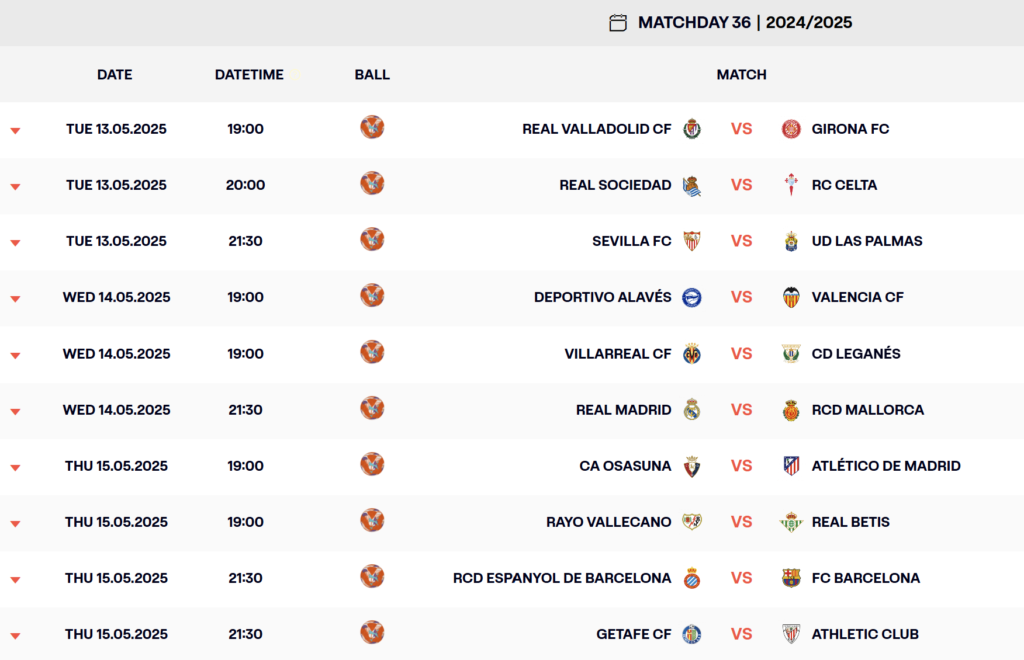1024x660 pixels.
Task: Open the UD Las Palmas team link
Action: (867, 241)
